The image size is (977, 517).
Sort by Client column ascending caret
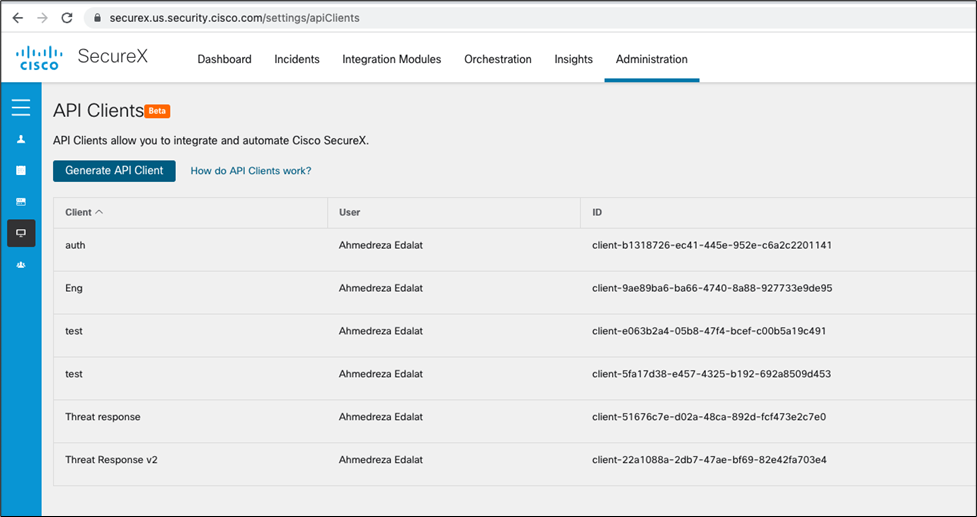98,212
